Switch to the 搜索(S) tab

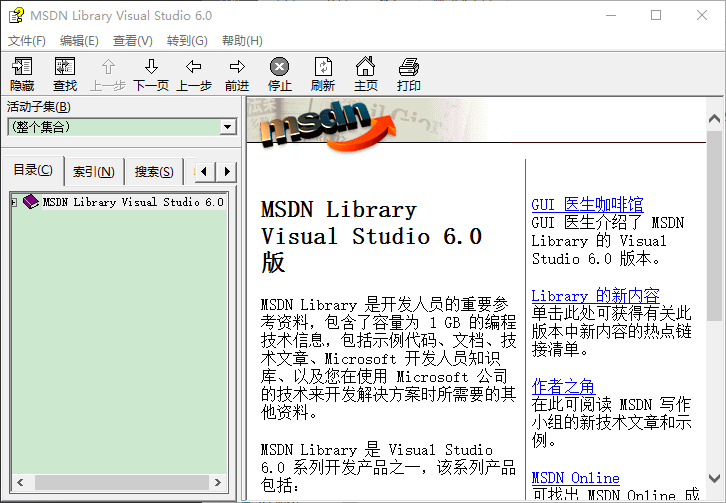(154, 172)
